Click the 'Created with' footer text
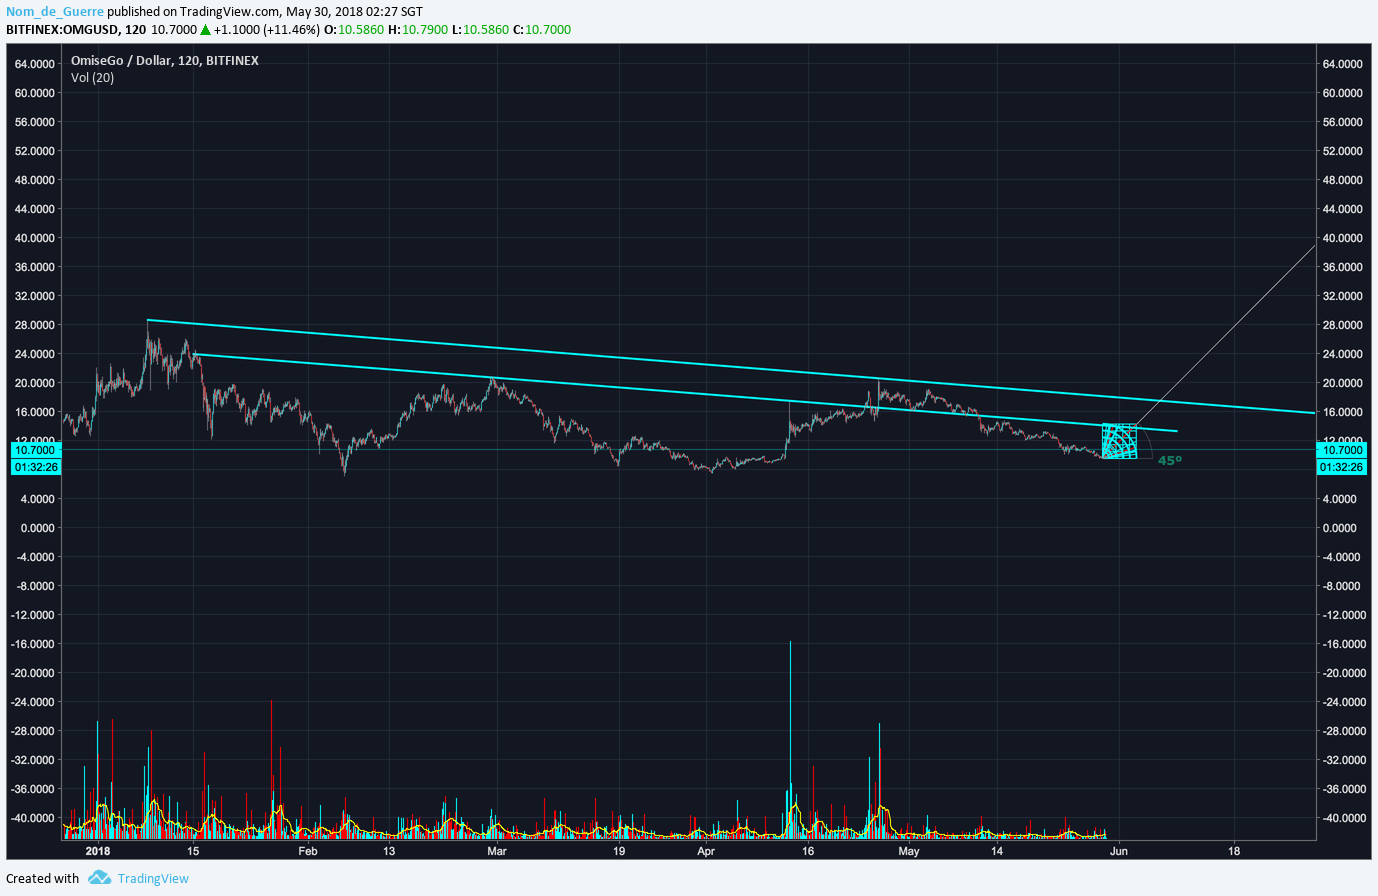This screenshot has height=896, width=1378. click(x=42, y=878)
